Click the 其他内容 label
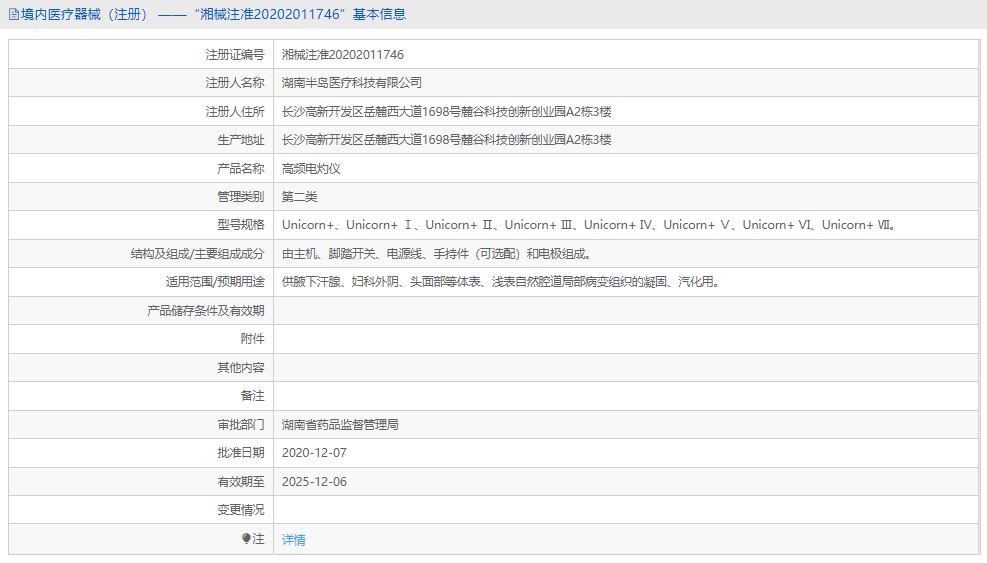The height and width of the screenshot is (563, 987). (241, 368)
